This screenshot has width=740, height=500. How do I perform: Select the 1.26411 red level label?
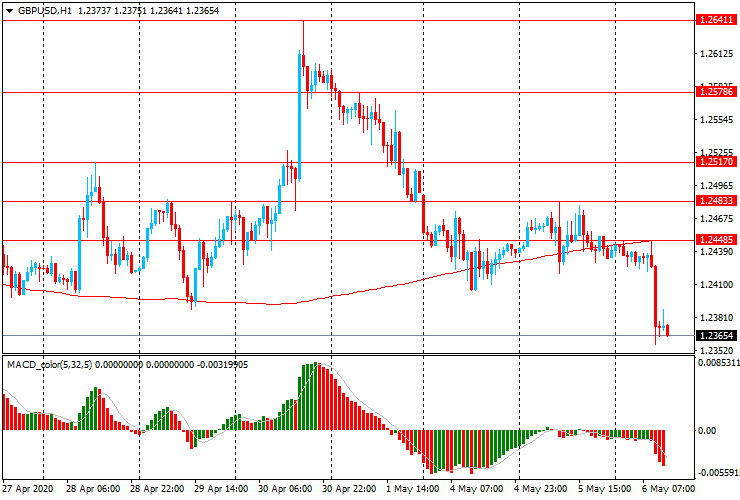pos(716,20)
